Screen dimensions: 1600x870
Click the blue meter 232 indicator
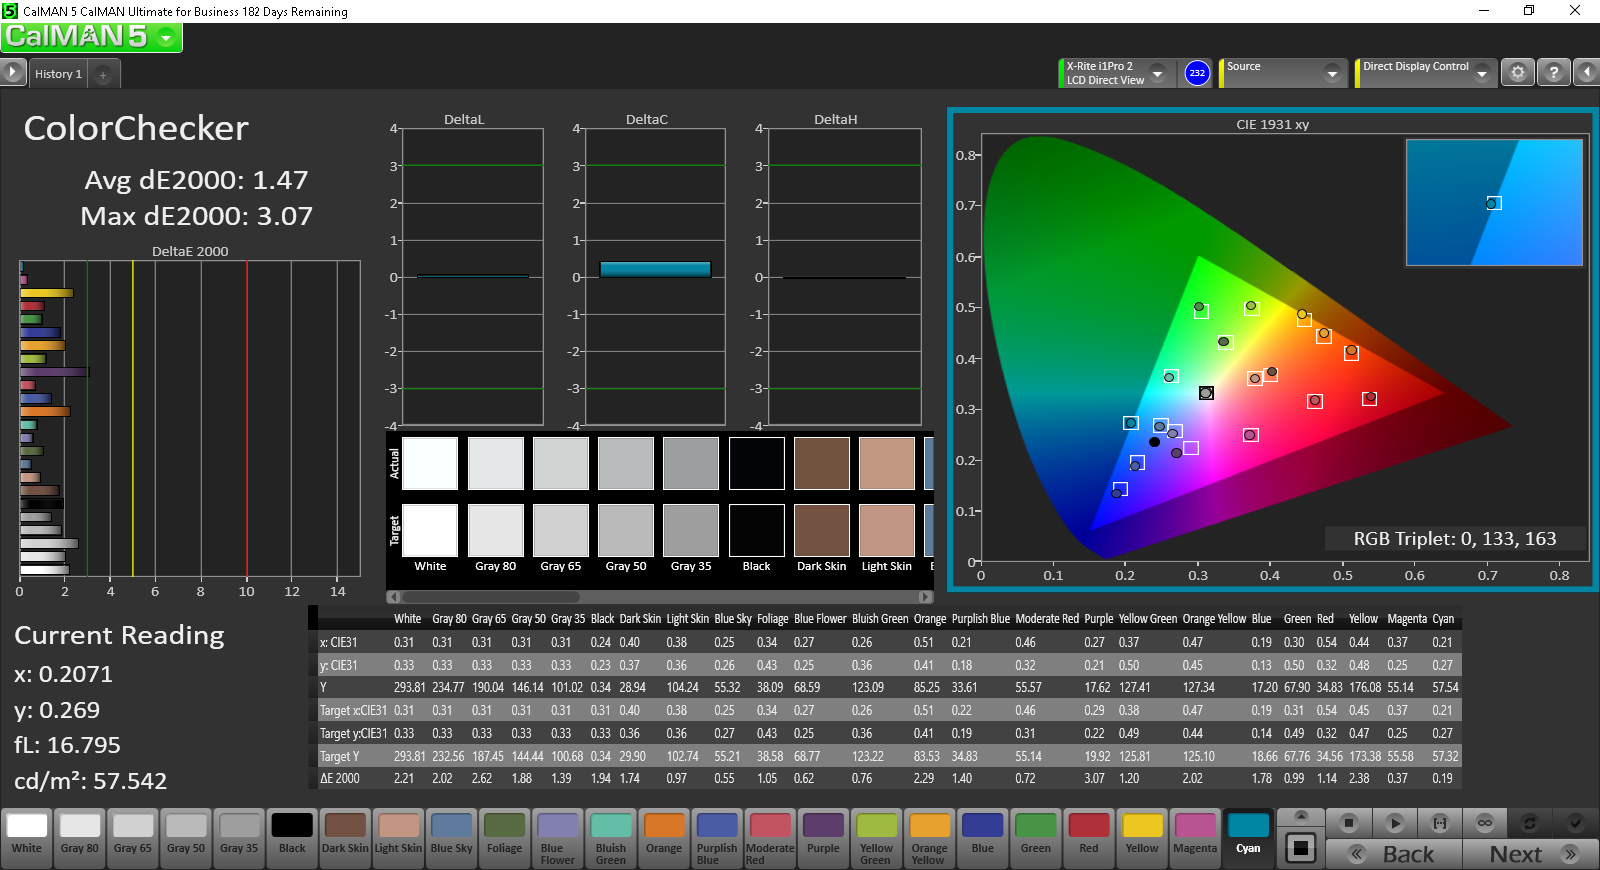coord(1197,73)
